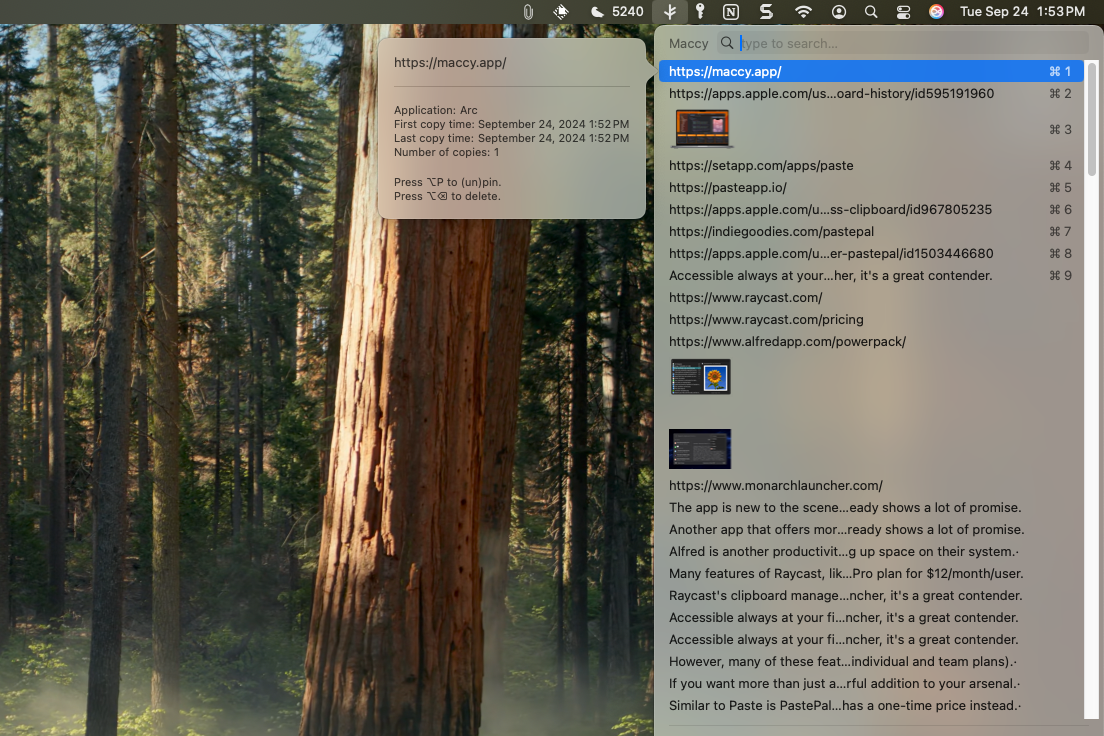This screenshot has width=1104, height=736.
Task: Select 'Many features of Raycast' entry
Action: [871, 573]
